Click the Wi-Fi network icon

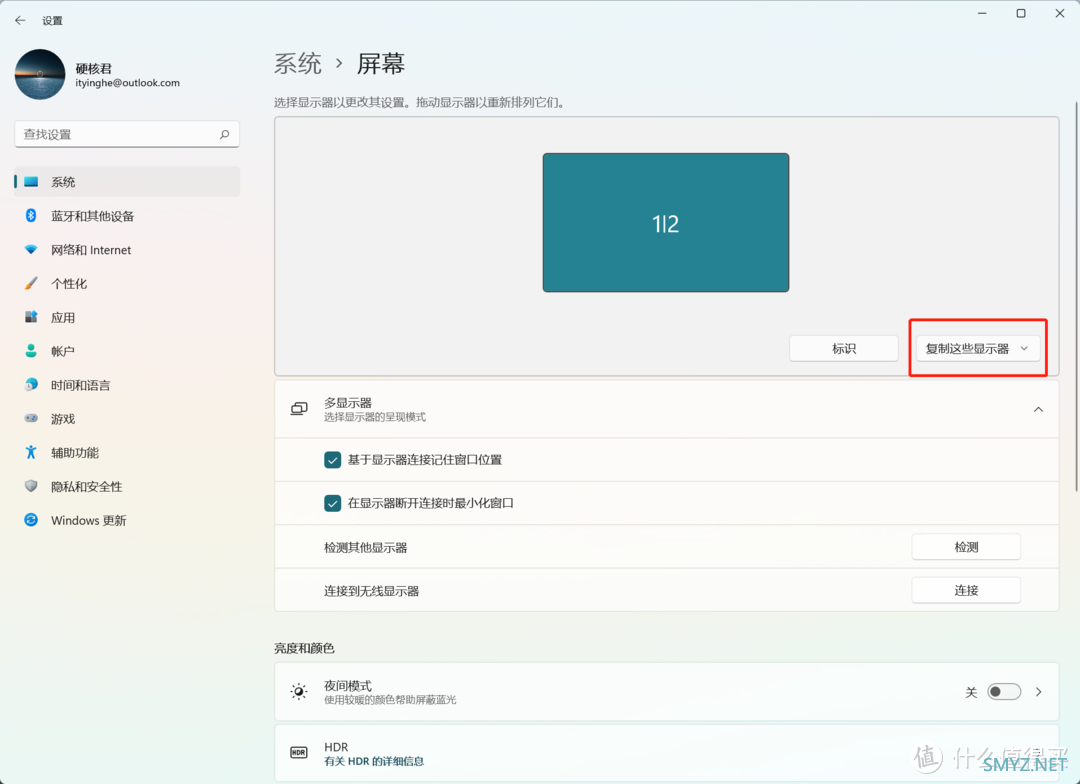[31, 249]
